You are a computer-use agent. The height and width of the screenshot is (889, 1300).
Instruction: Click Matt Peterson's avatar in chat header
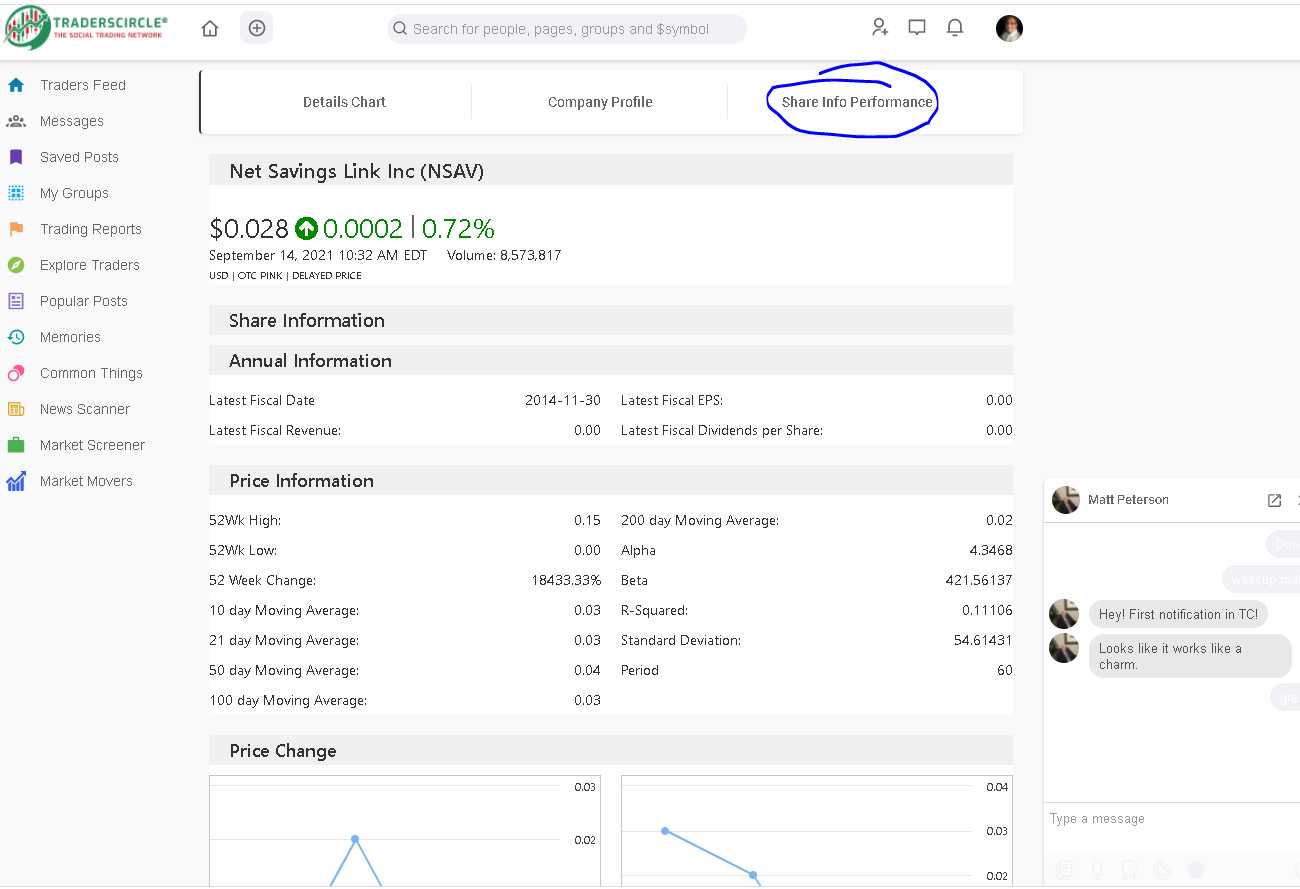pyautogui.click(x=1066, y=500)
